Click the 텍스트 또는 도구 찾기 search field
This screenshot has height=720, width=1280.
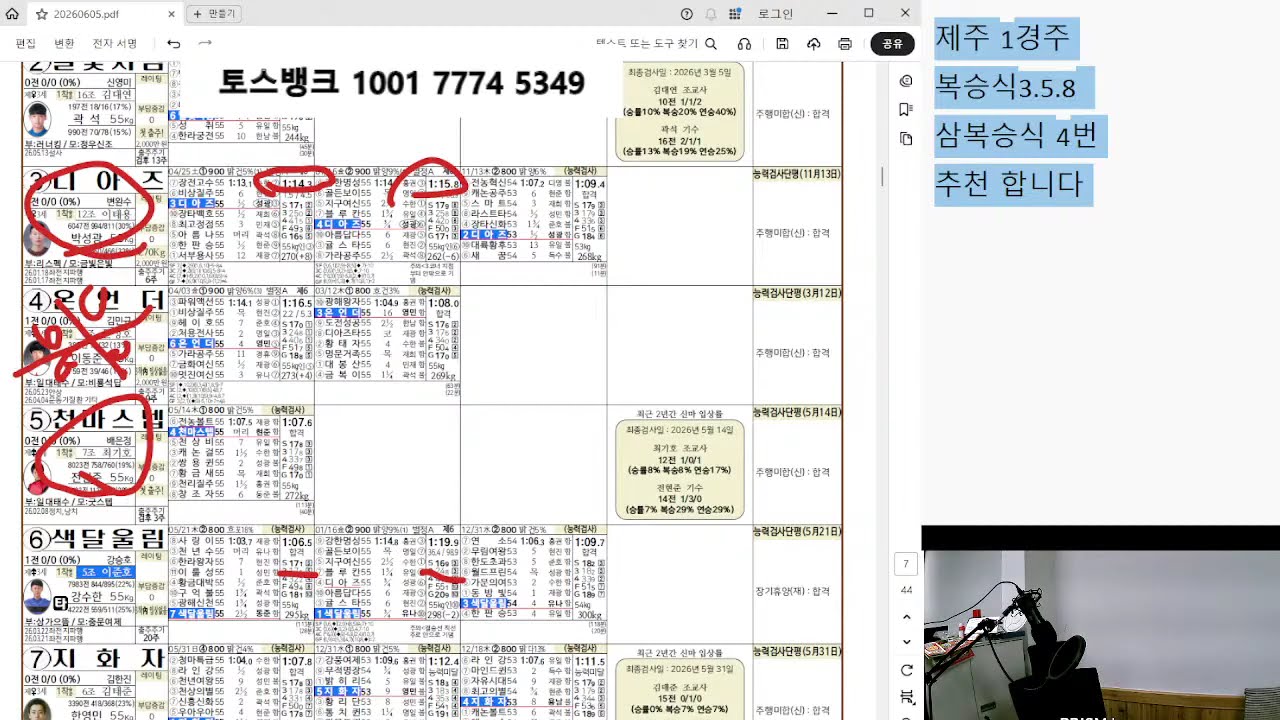pyautogui.click(x=647, y=44)
